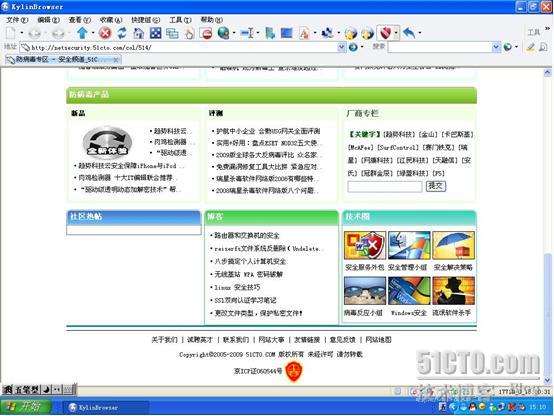Viewport: 554px width, 416px height.
Task: Go to the home page icon
Action: pos(138,33)
